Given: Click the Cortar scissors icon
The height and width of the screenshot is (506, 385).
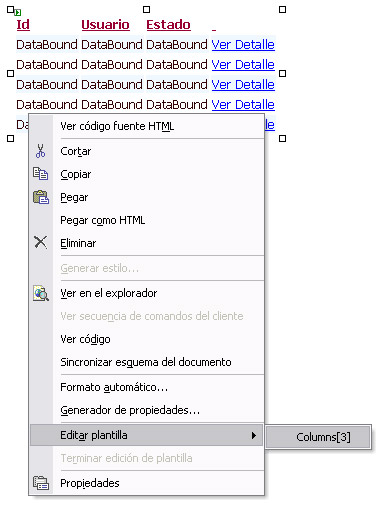Looking at the screenshot, I should (41, 151).
